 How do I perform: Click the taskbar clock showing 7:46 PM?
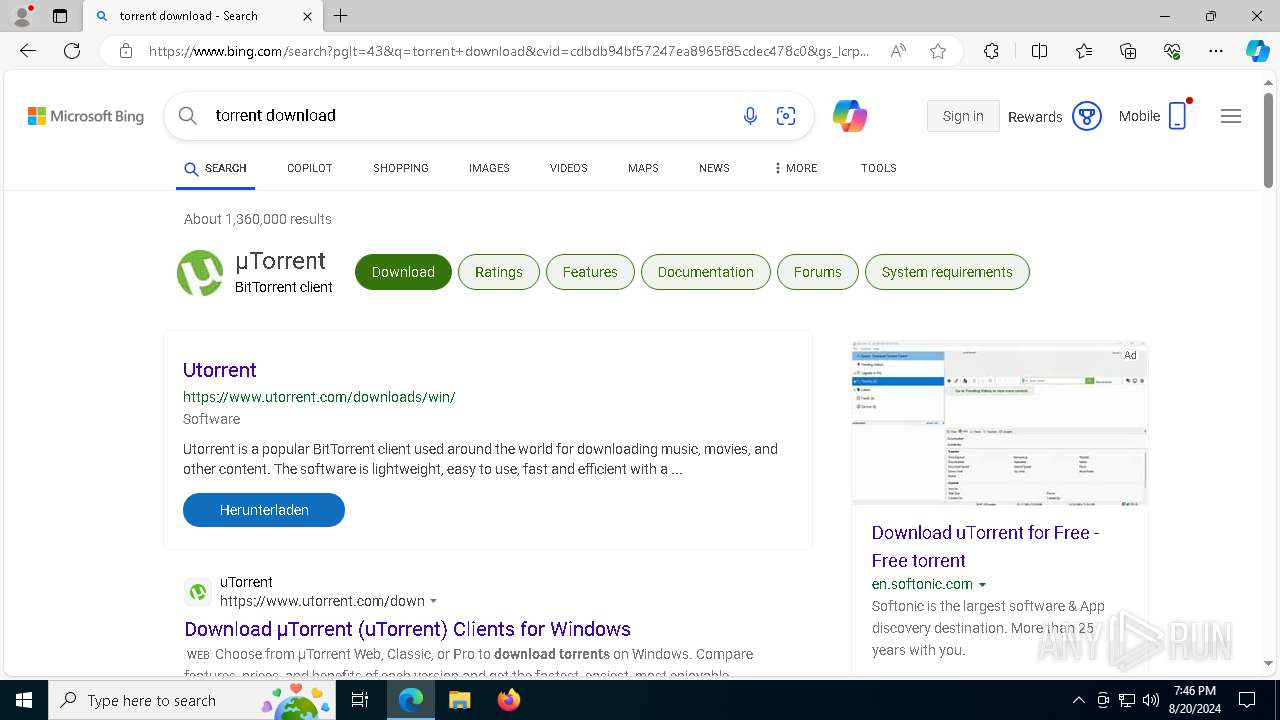1195,700
